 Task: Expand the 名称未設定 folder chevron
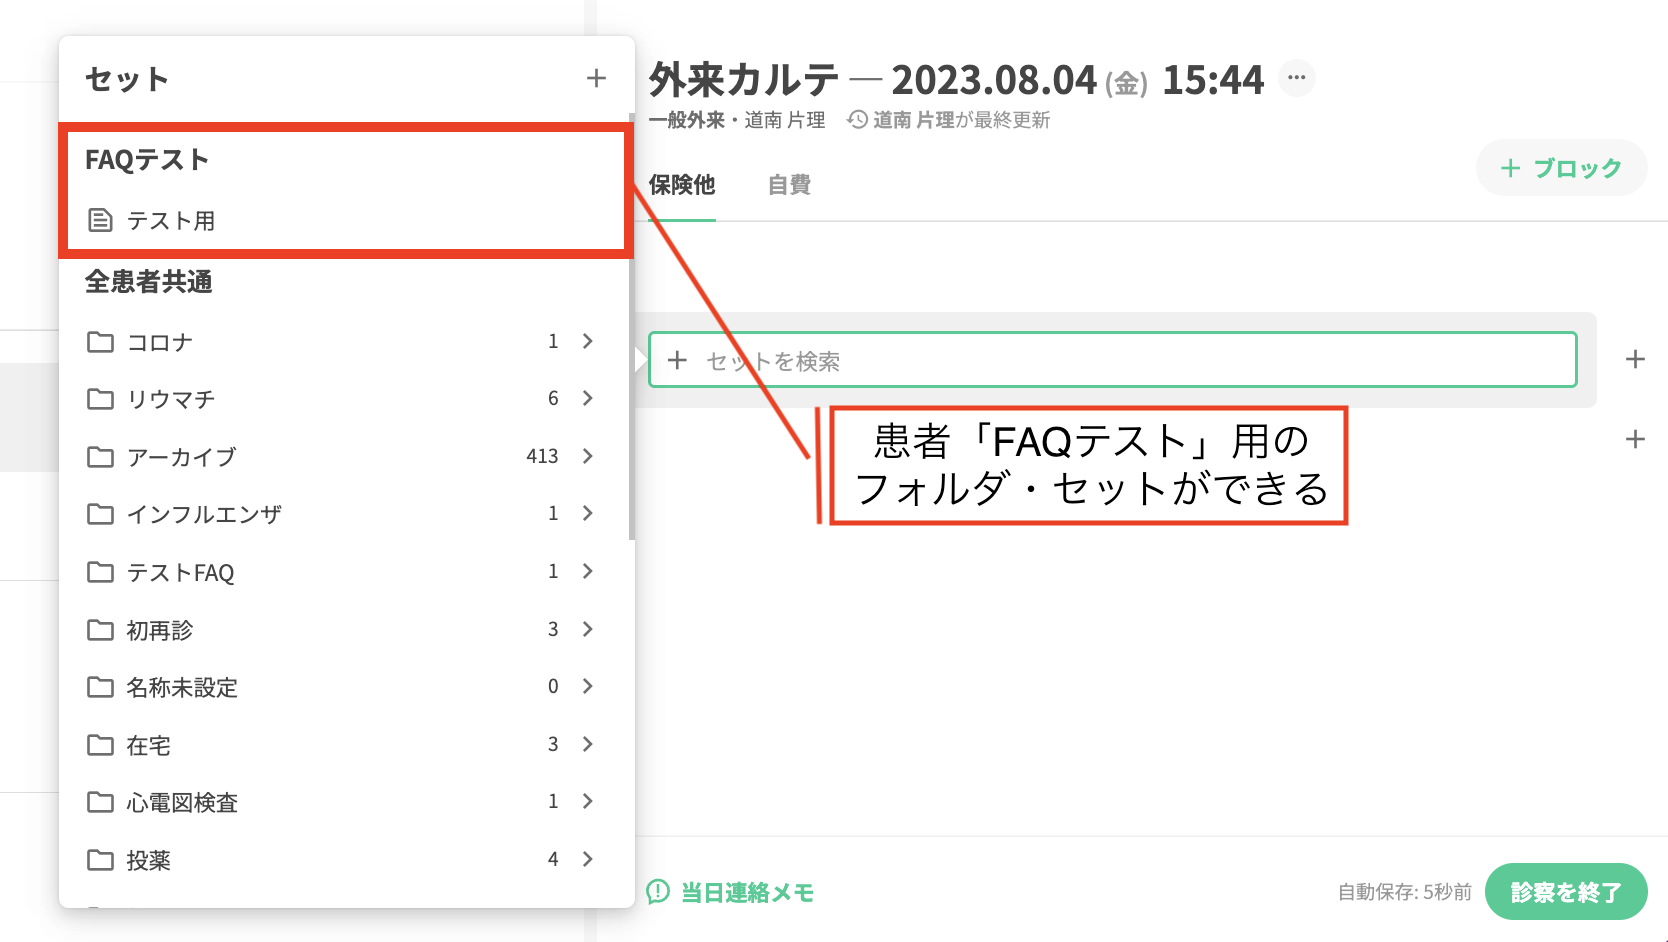click(x=588, y=686)
